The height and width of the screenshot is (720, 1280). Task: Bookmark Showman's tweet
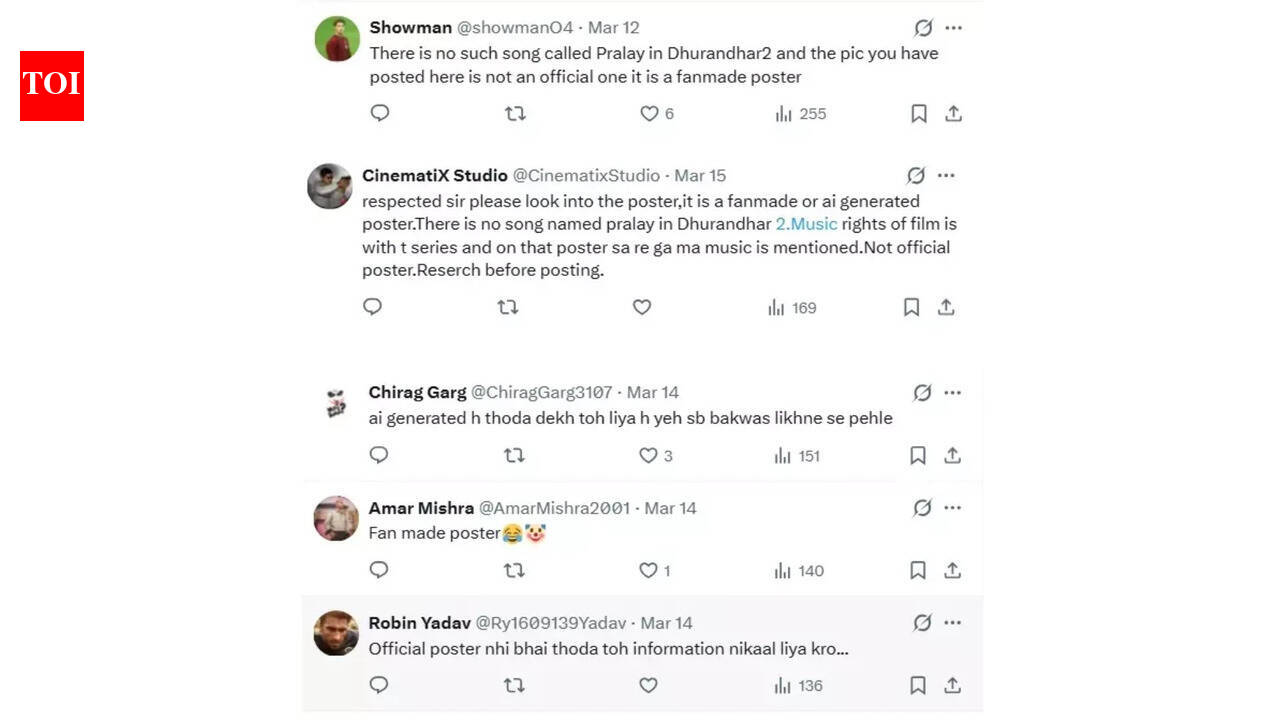tap(918, 113)
